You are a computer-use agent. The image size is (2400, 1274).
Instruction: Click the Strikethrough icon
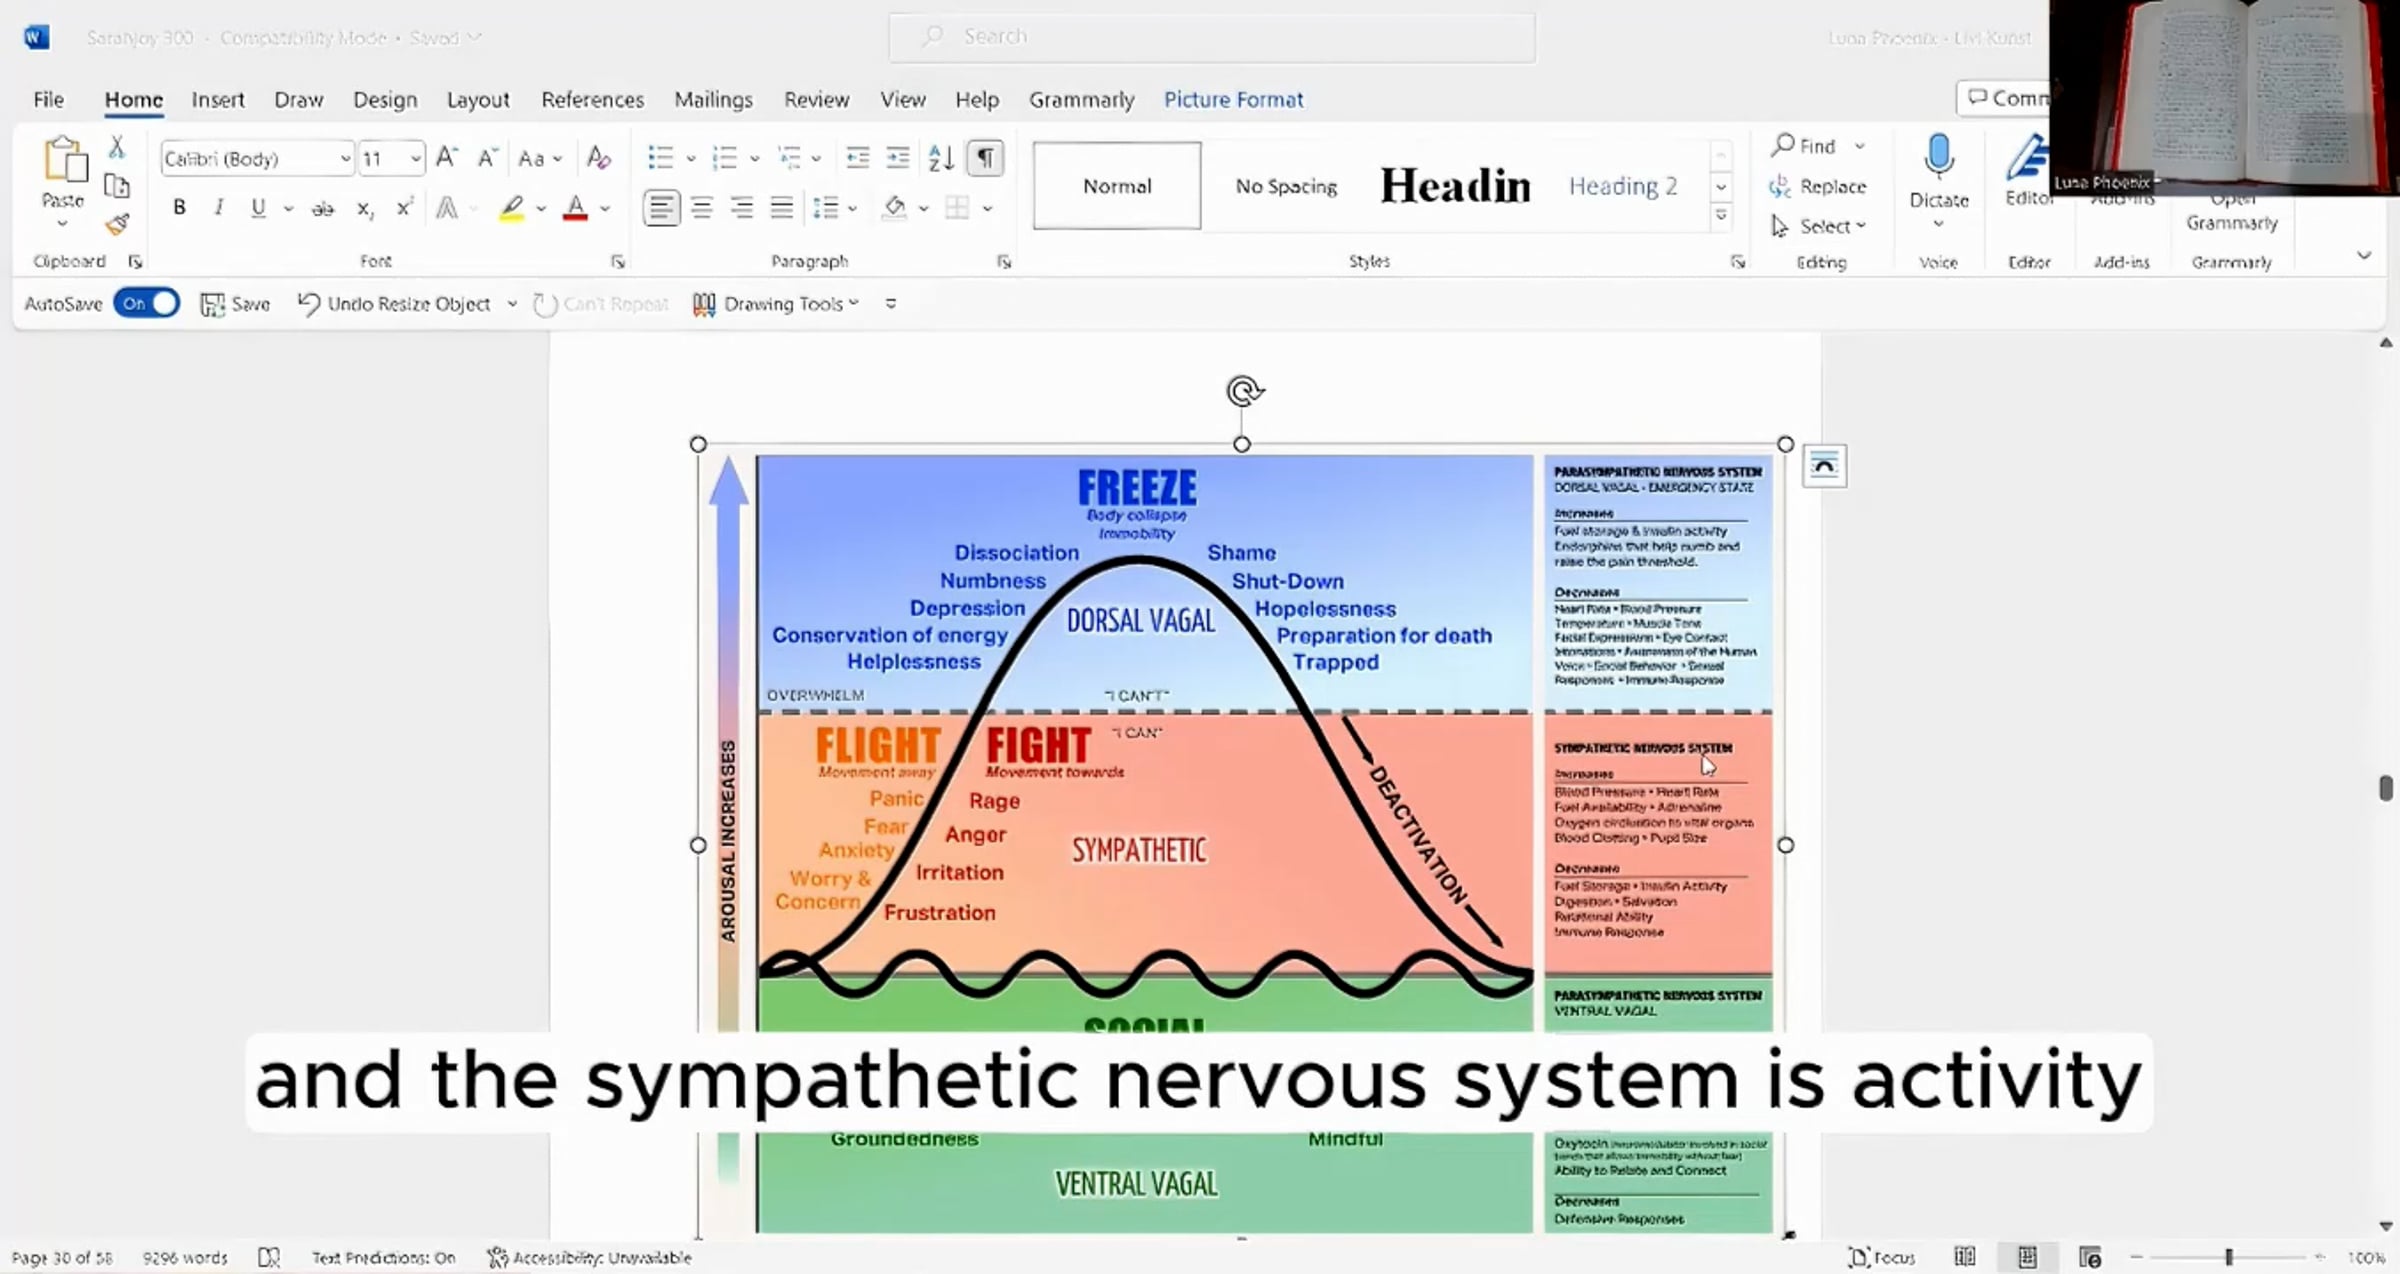point(322,208)
